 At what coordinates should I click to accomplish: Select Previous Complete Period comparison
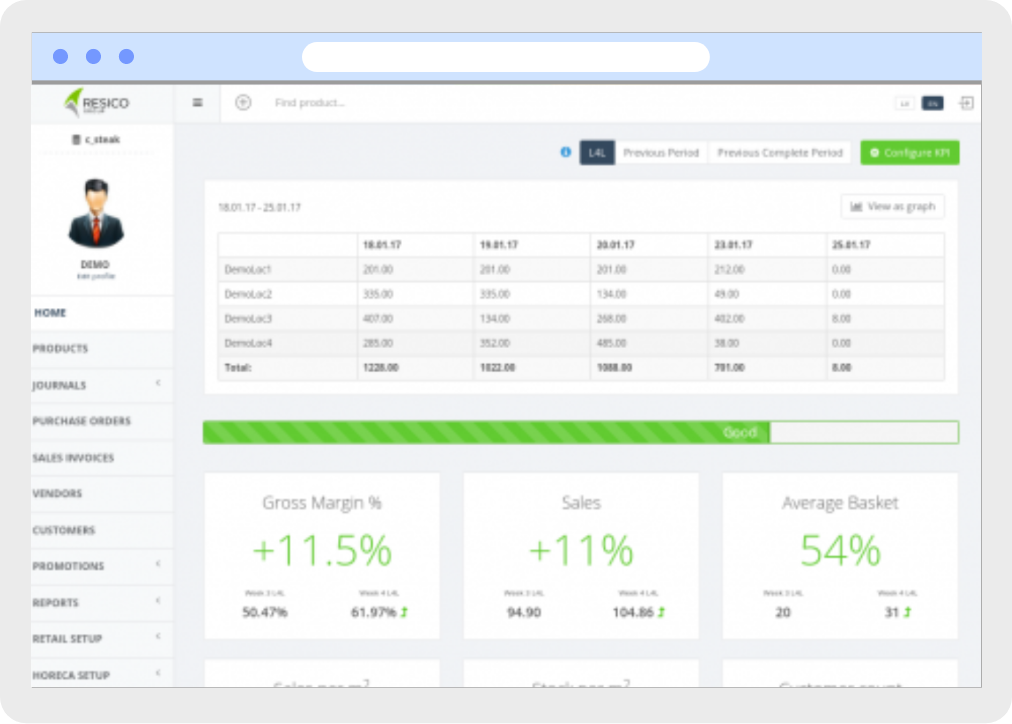pos(780,153)
